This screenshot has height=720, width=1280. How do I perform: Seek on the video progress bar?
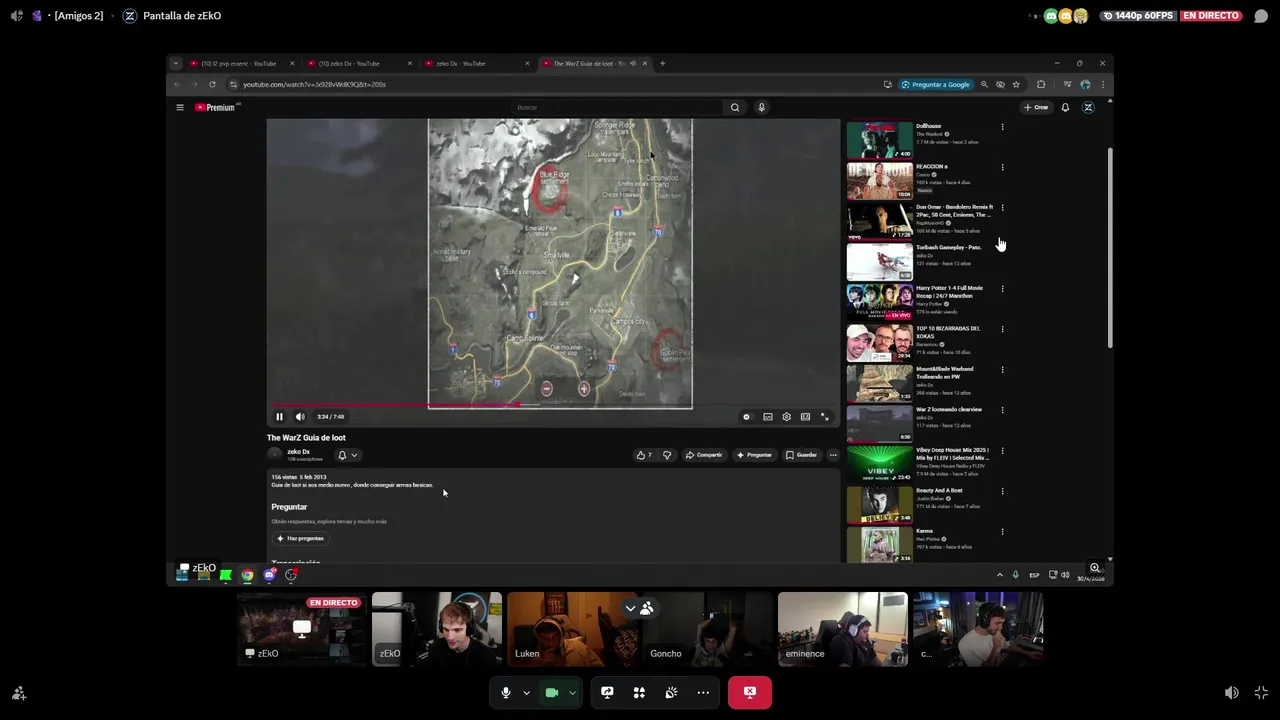tap(553, 405)
